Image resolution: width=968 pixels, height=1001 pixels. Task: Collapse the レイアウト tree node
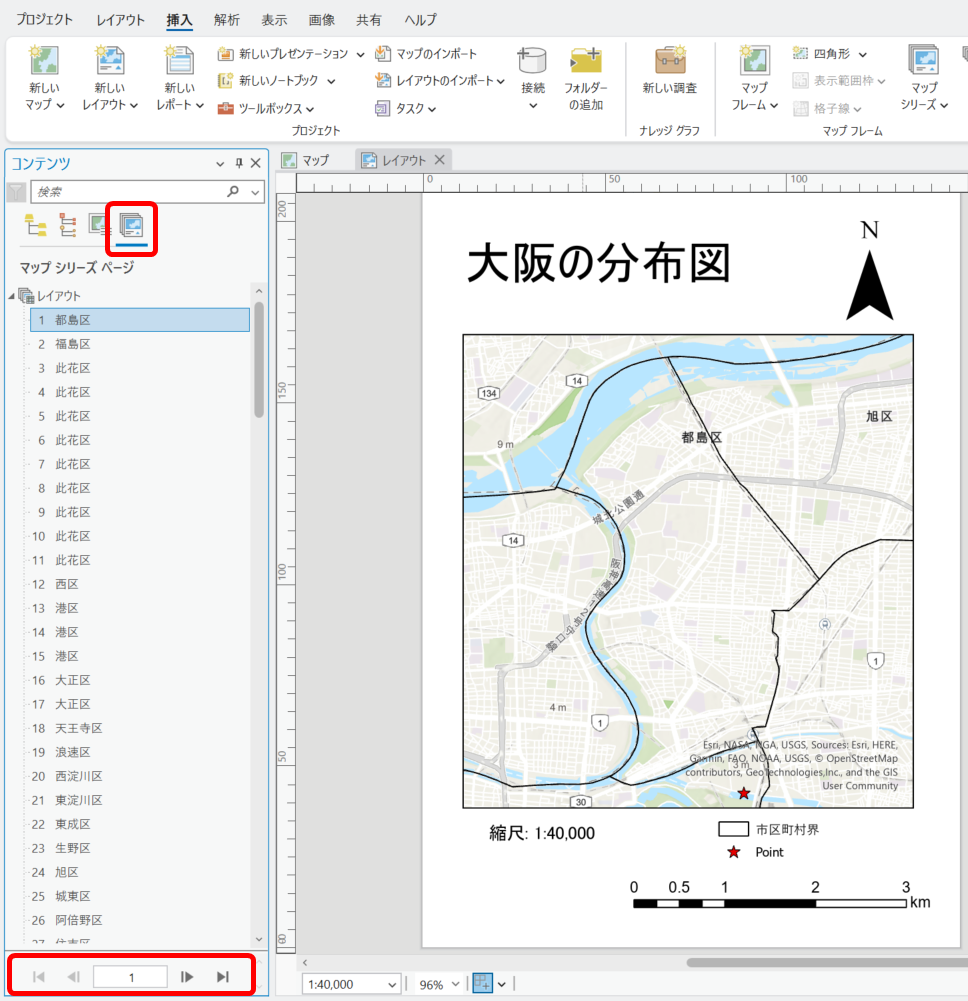12,296
